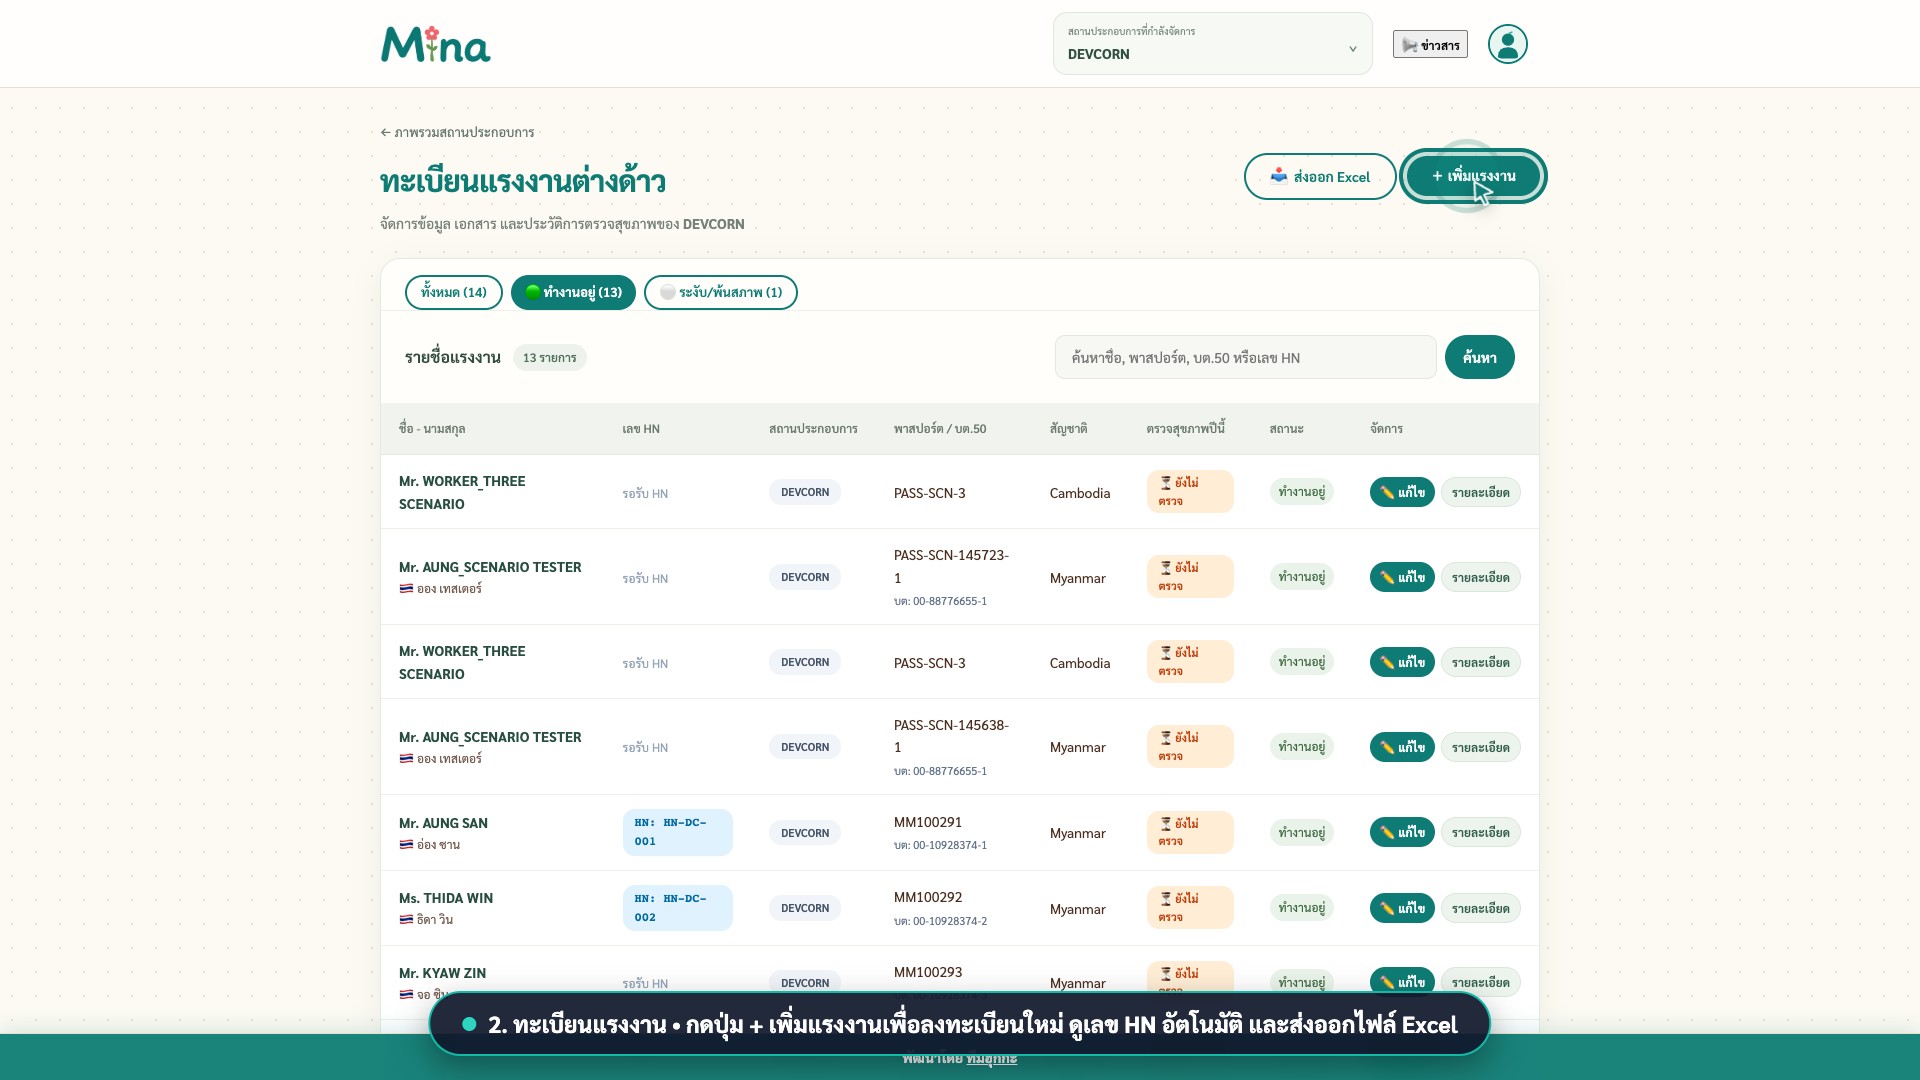The width and height of the screenshot is (1920, 1080).
Task: Focus the worker search input field
Action: pos(1245,357)
